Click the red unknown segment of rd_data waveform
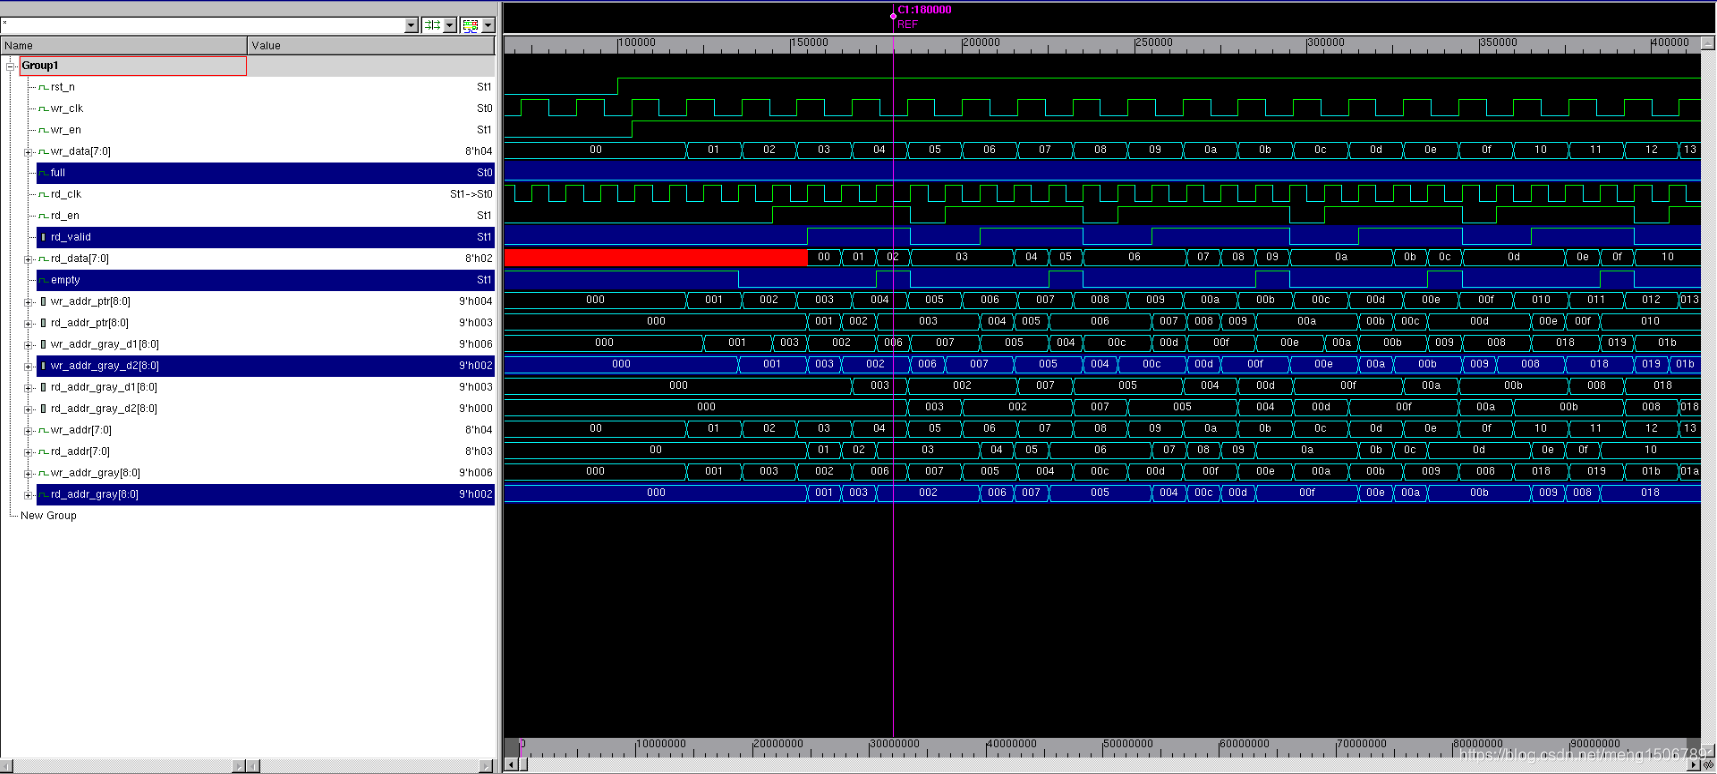1717x774 pixels. [x=656, y=258]
